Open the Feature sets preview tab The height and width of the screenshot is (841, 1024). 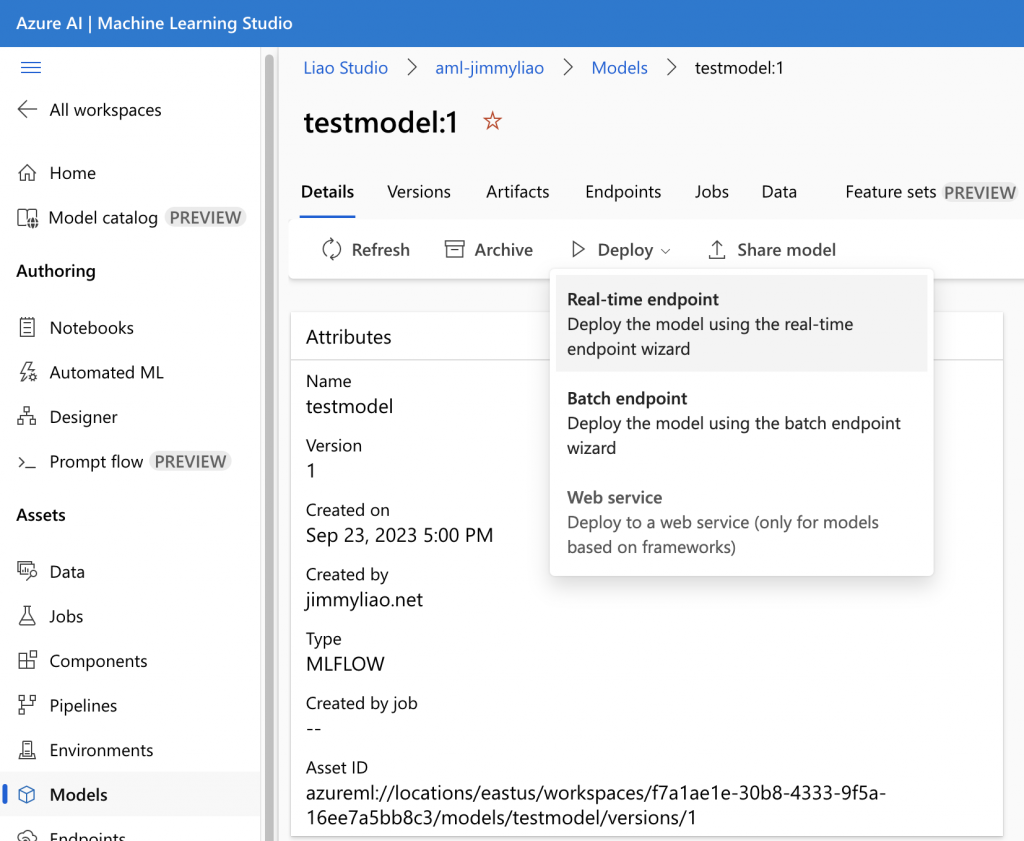point(931,192)
